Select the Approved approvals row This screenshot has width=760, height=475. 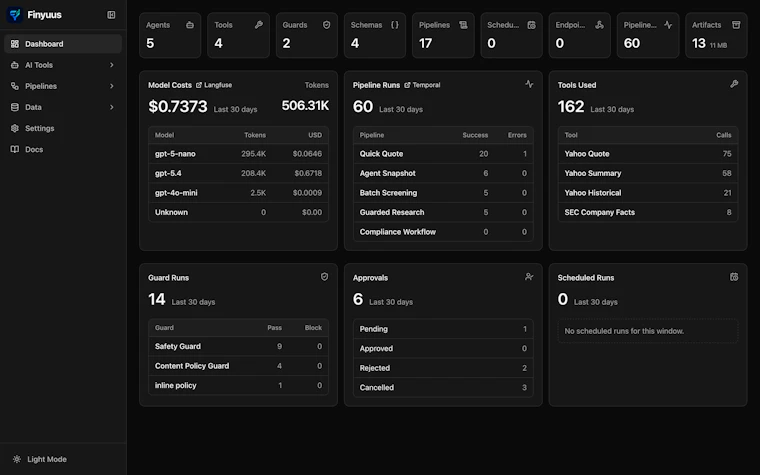point(443,348)
